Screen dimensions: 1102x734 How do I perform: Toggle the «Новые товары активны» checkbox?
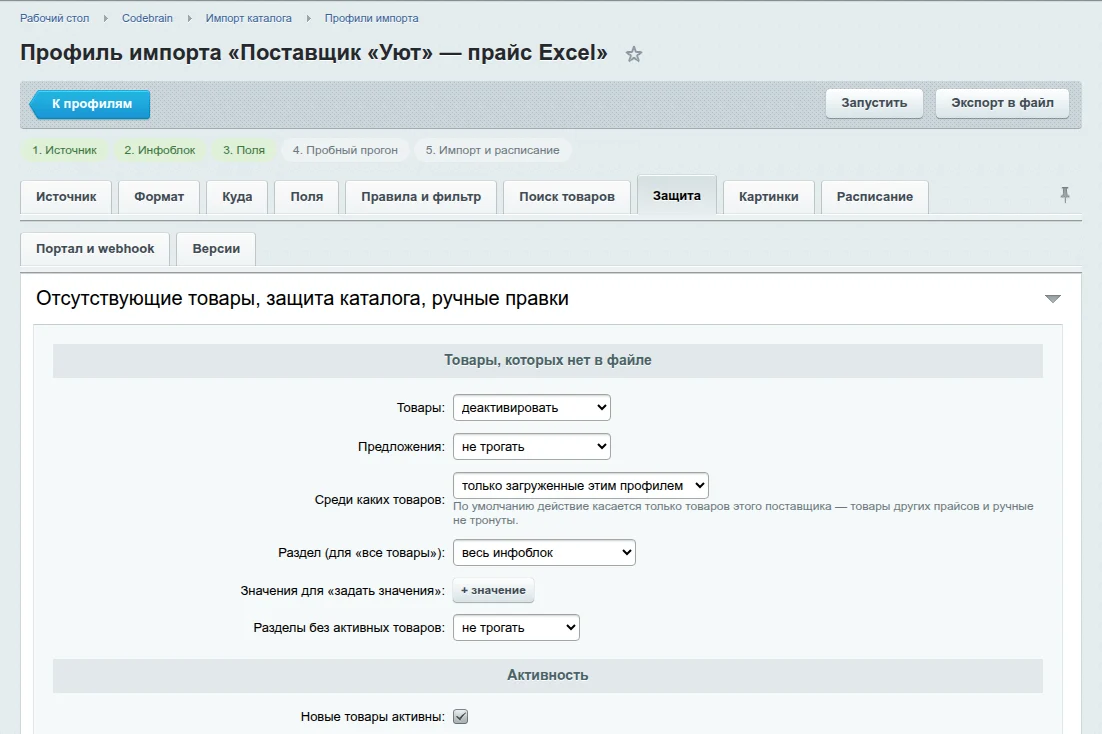click(x=460, y=716)
